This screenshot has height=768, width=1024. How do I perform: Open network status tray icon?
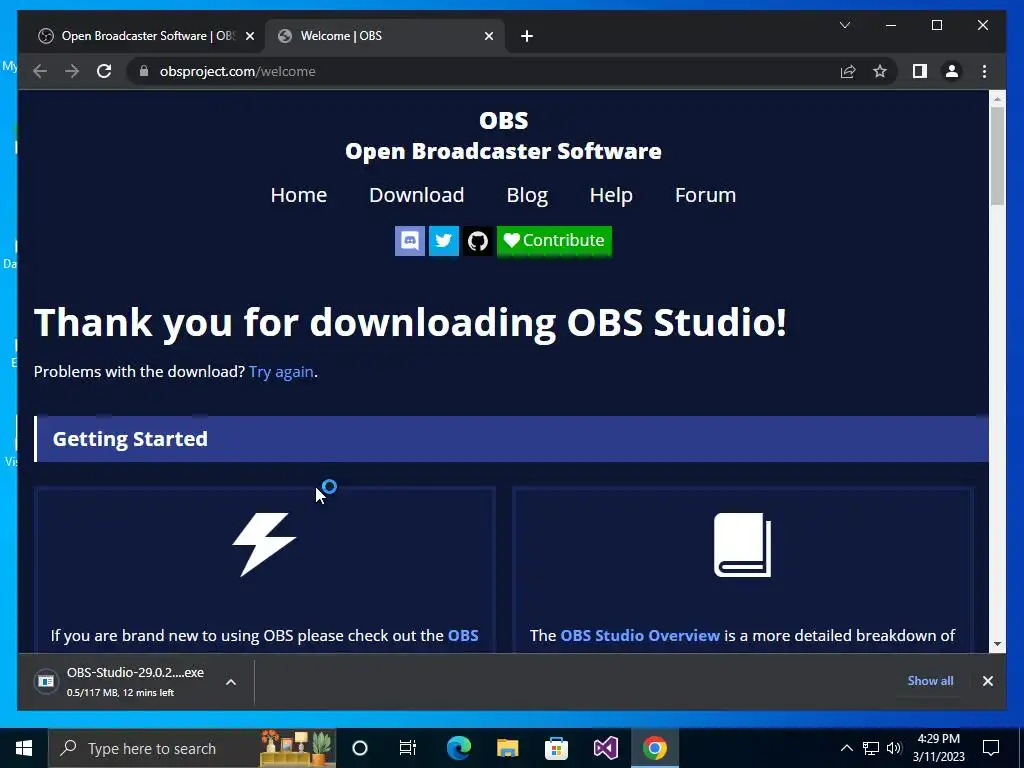click(871, 748)
